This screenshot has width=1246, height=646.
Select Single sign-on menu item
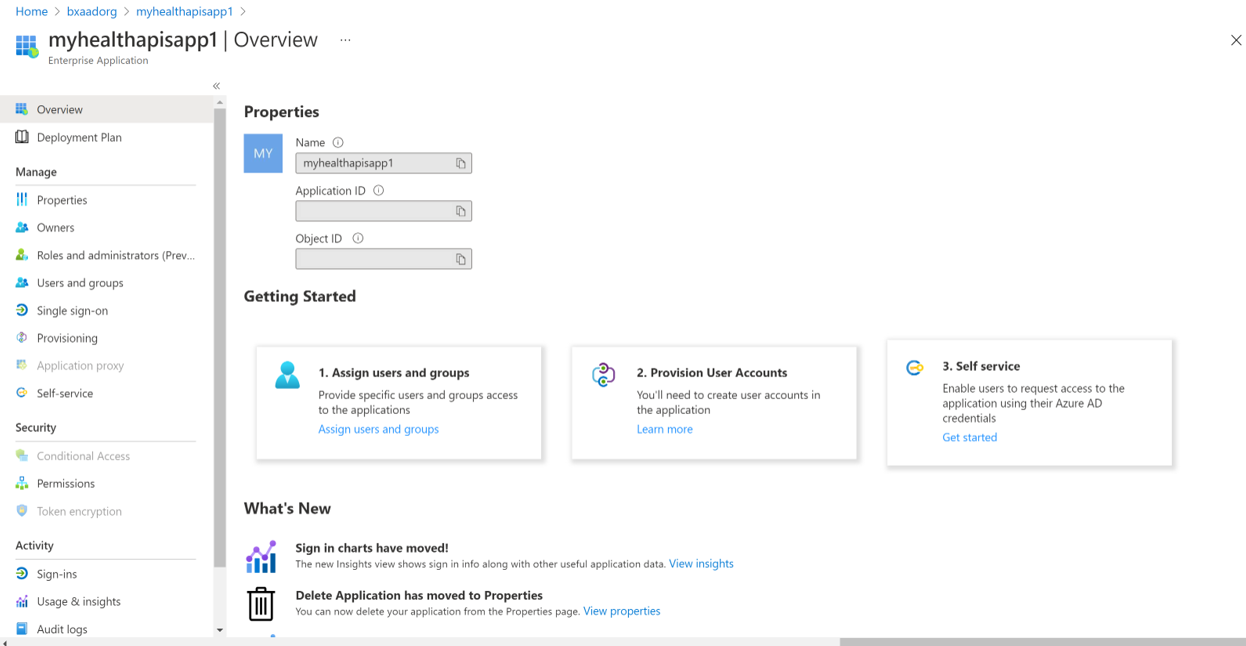72,311
